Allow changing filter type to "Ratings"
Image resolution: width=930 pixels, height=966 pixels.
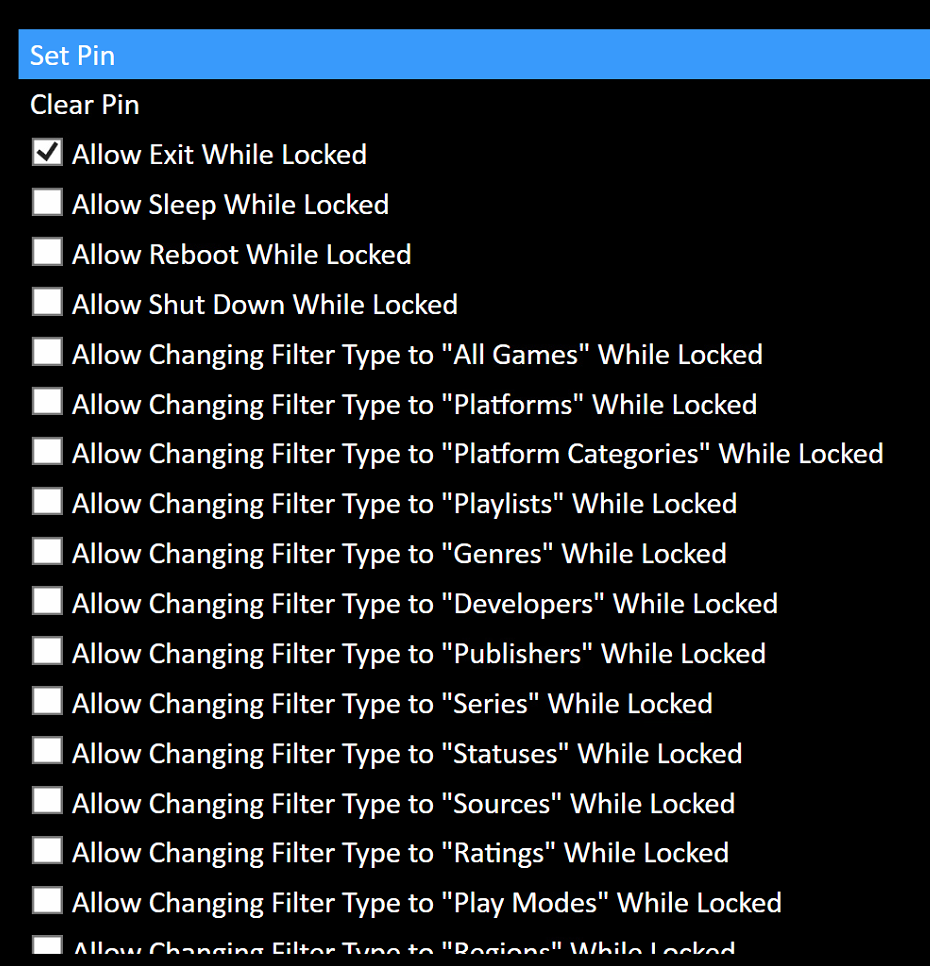(47, 852)
